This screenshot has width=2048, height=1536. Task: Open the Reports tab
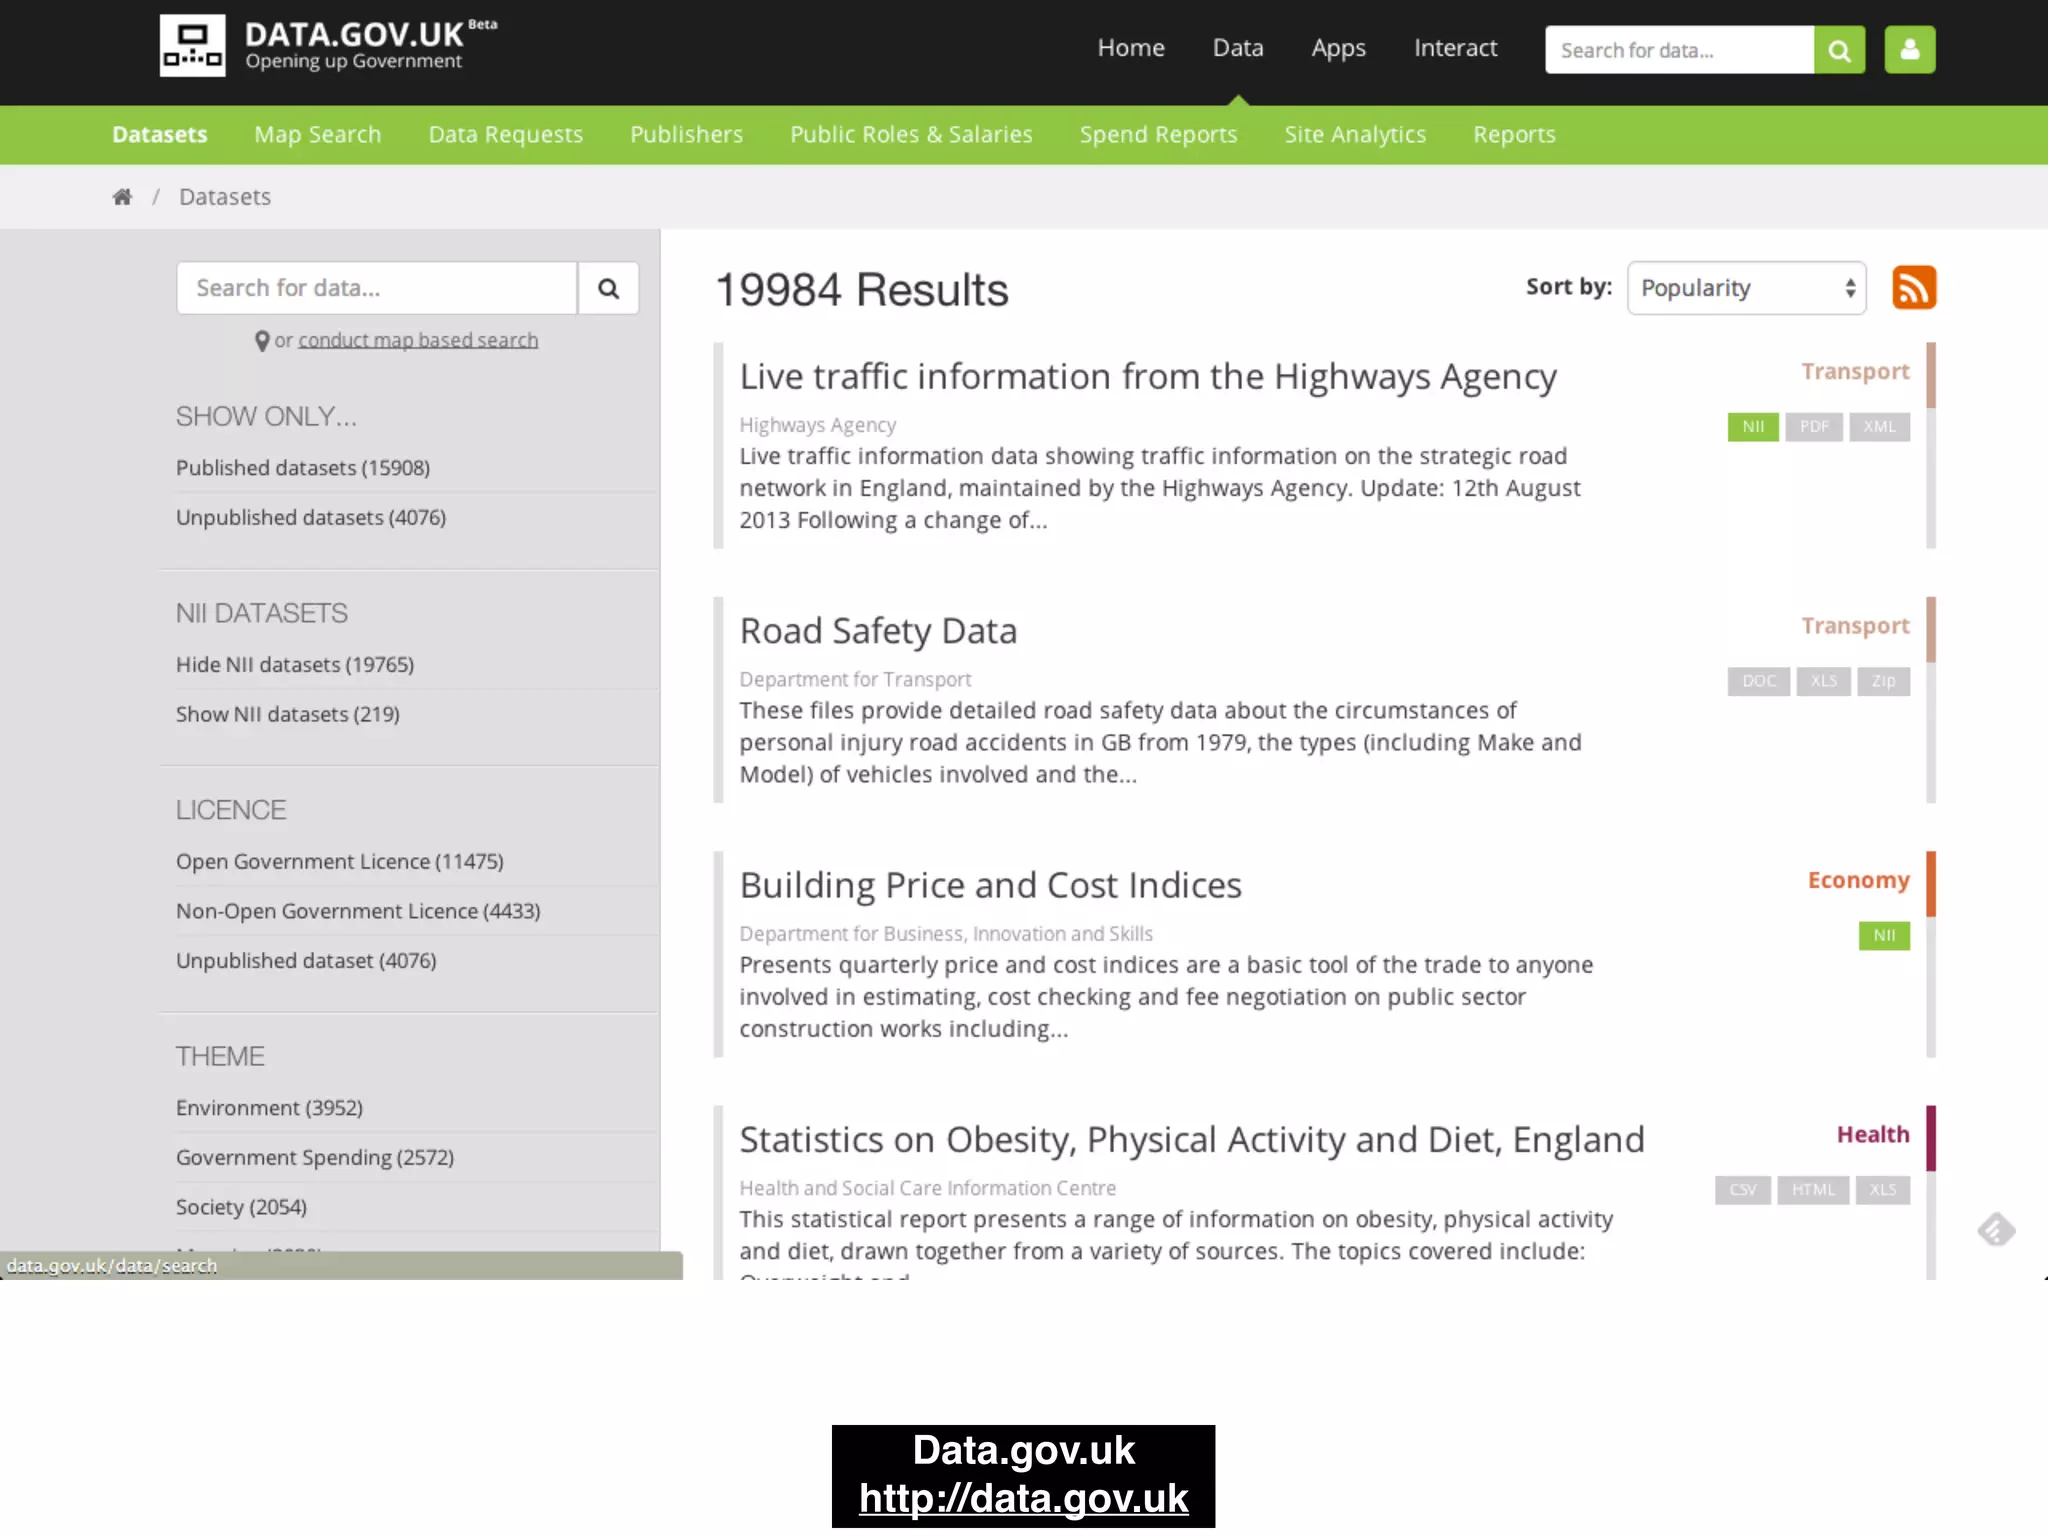coord(1514,135)
